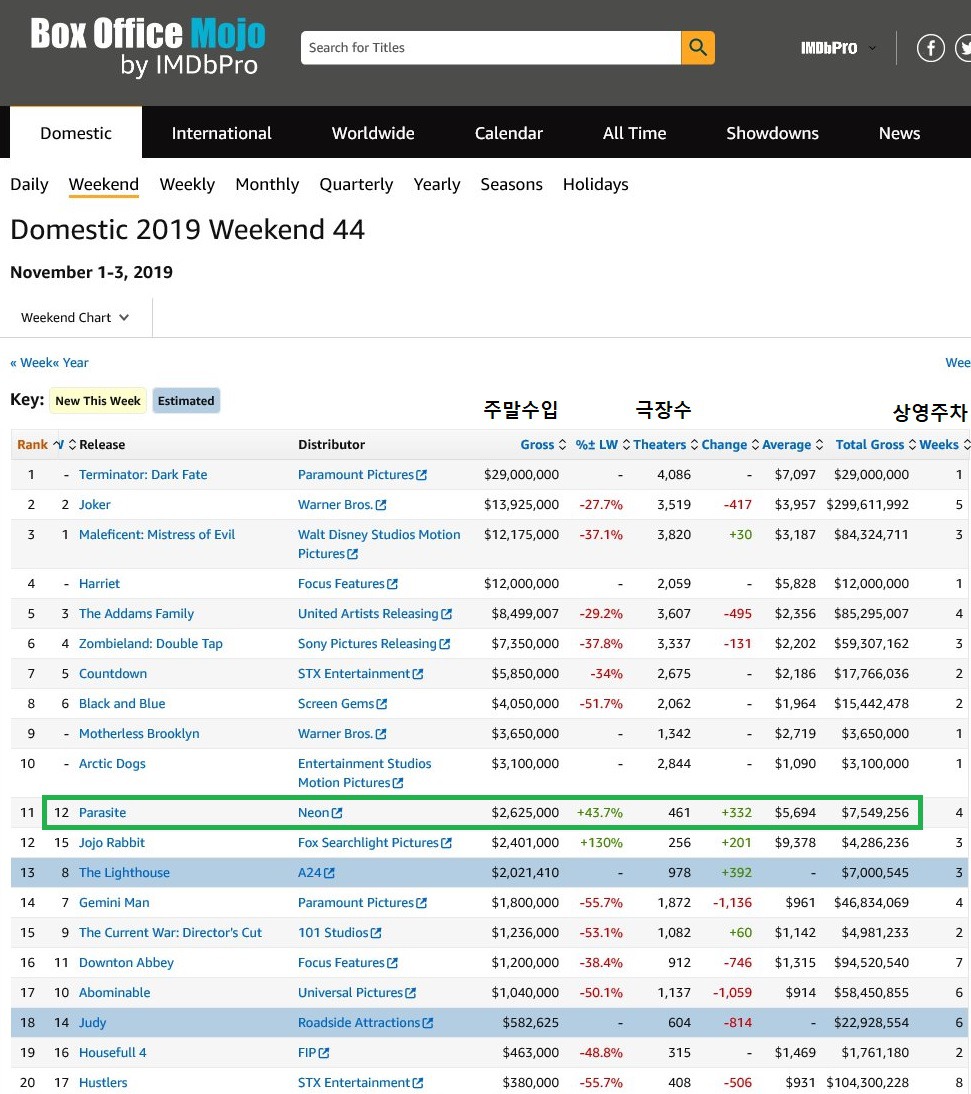Image resolution: width=971 pixels, height=1094 pixels.
Task: Open Terminator: Dark Fate release page
Action: coord(143,475)
